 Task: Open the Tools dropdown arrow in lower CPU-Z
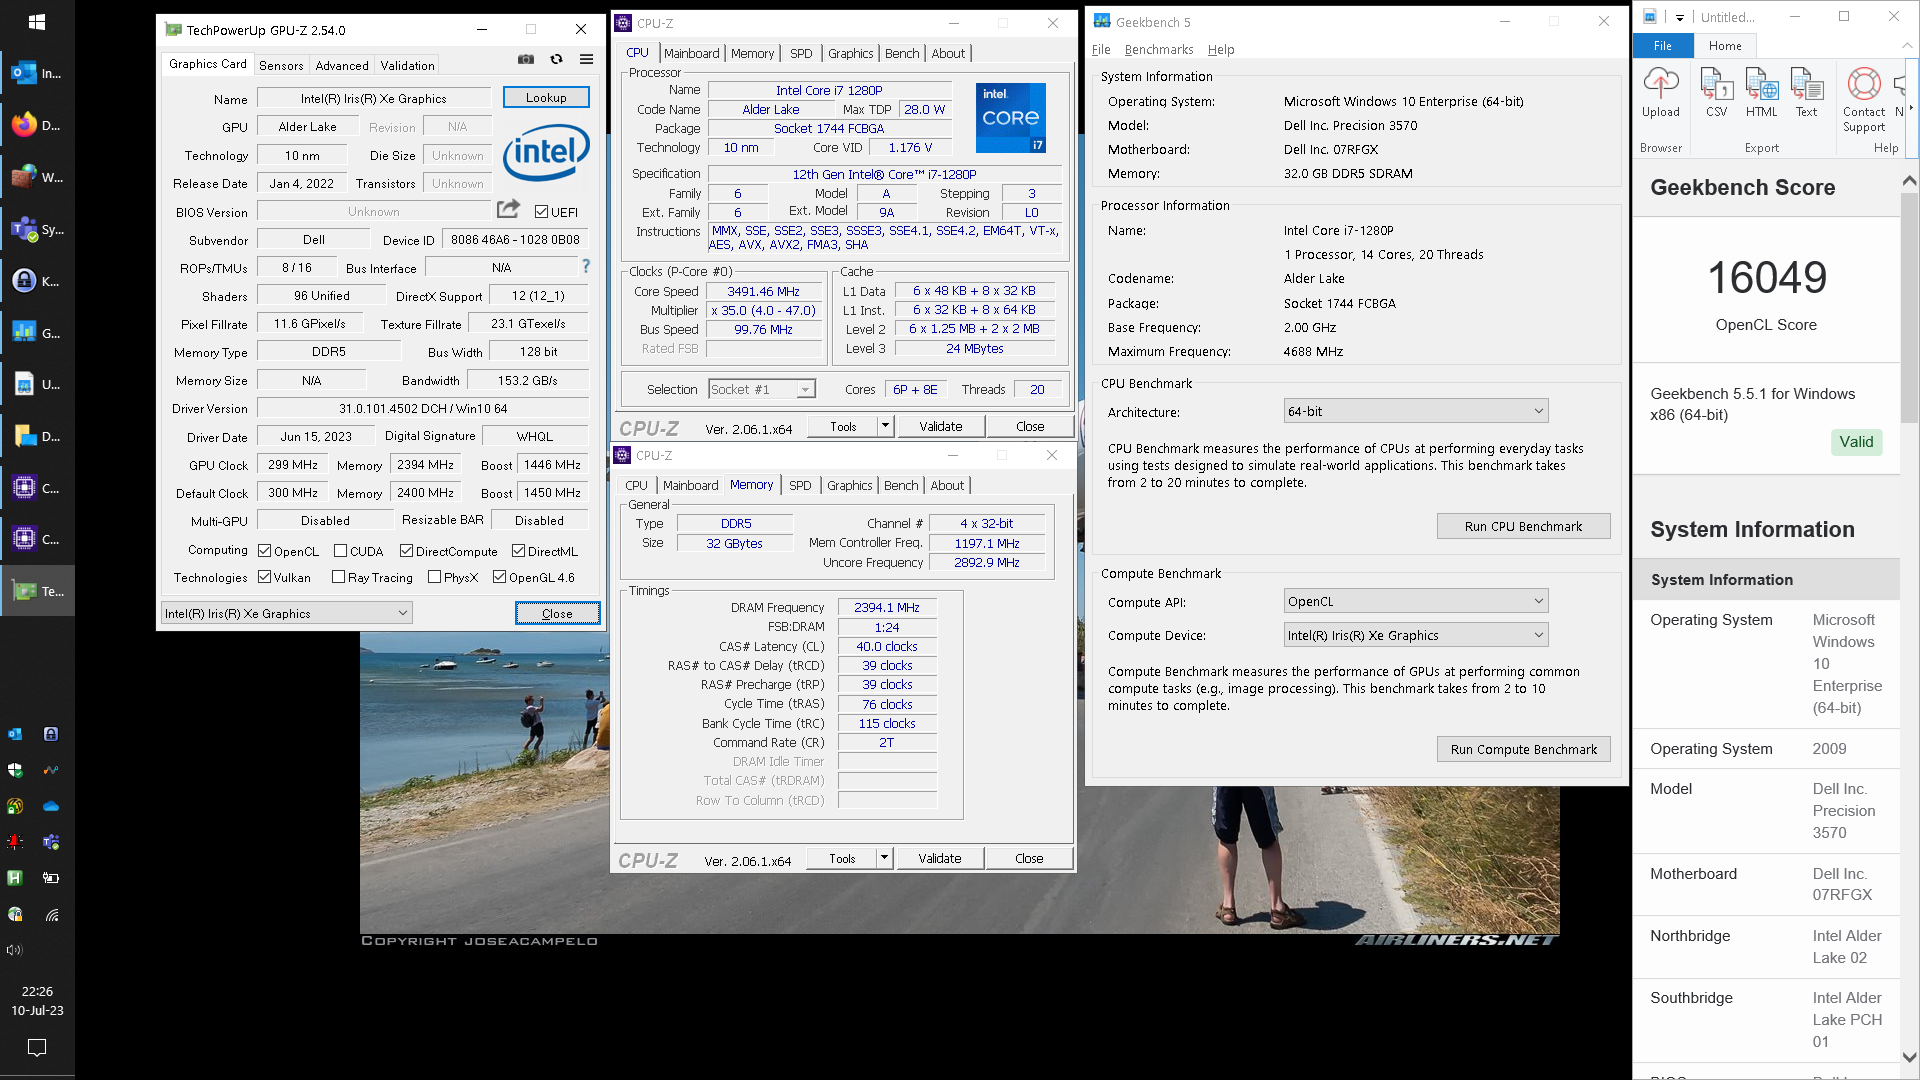[x=884, y=858]
